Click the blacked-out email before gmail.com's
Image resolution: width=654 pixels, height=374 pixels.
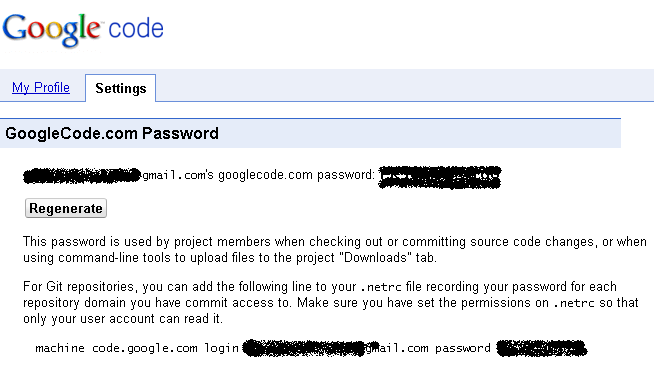[x=82, y=176]
